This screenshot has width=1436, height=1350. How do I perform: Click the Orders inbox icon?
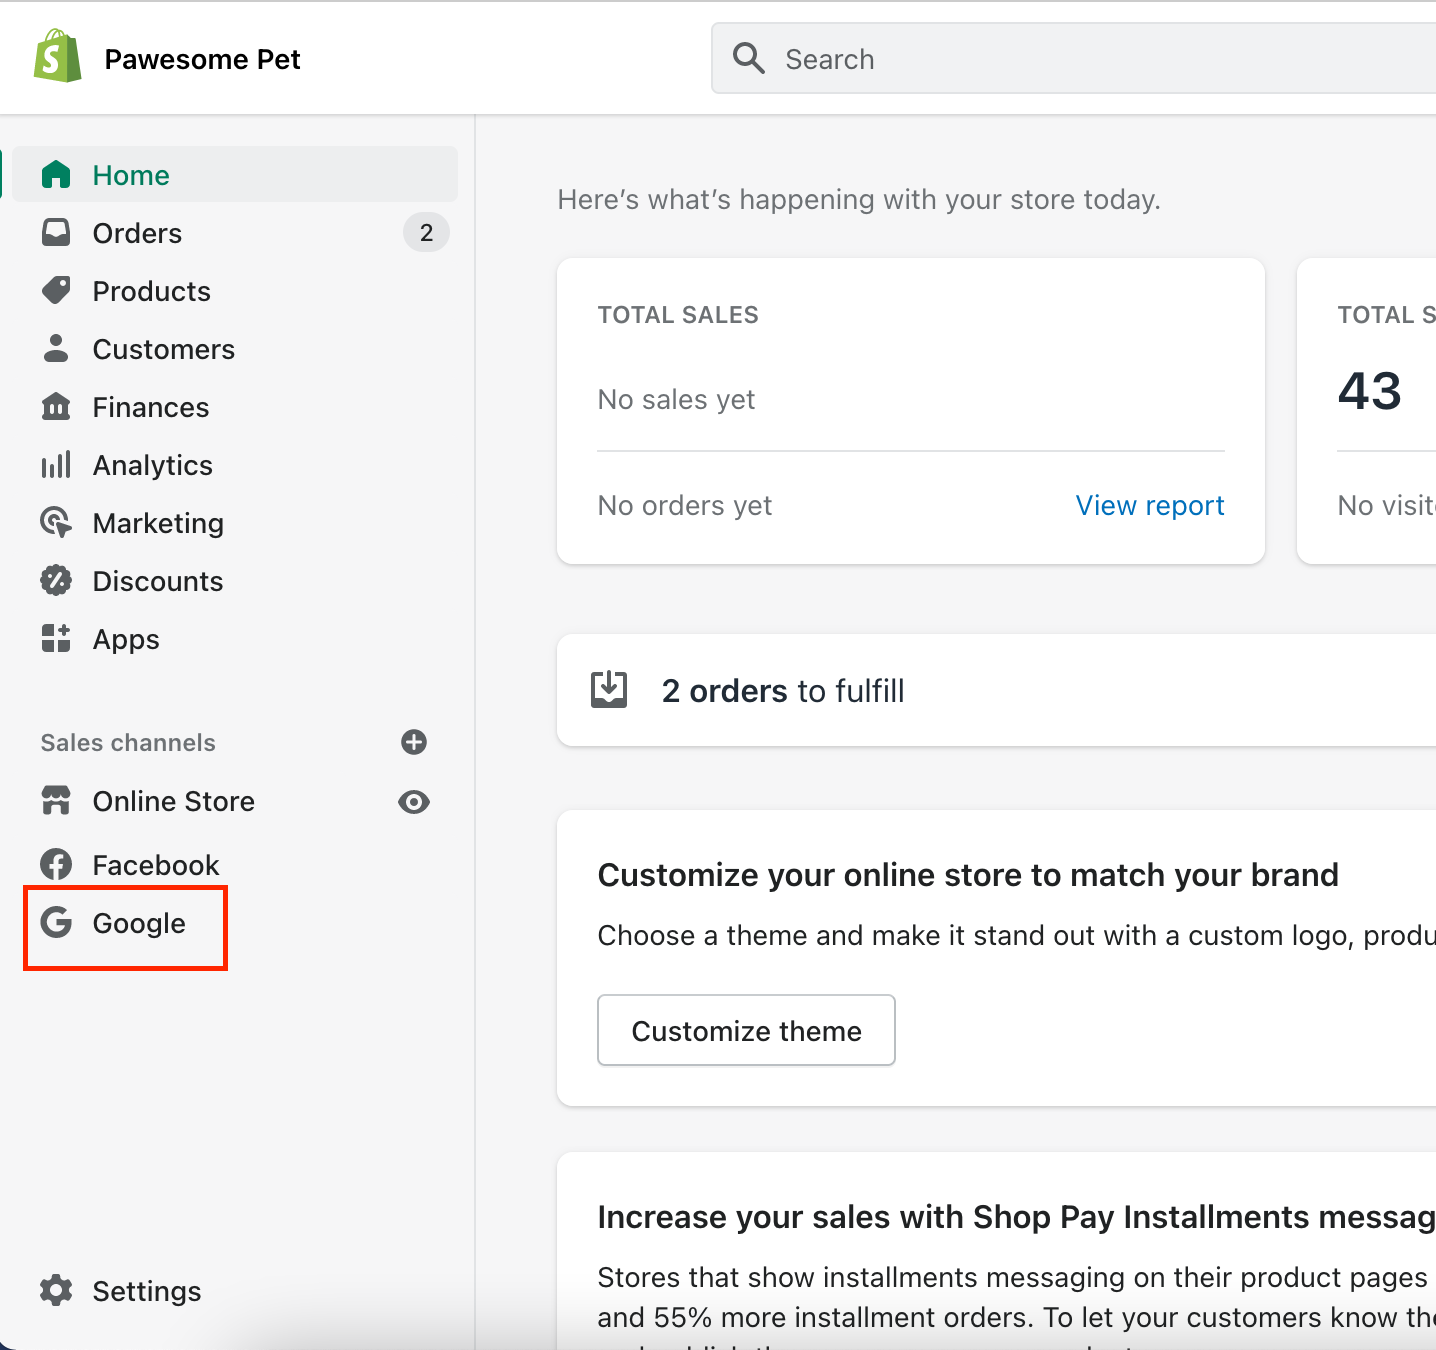[x=56, y=233]
